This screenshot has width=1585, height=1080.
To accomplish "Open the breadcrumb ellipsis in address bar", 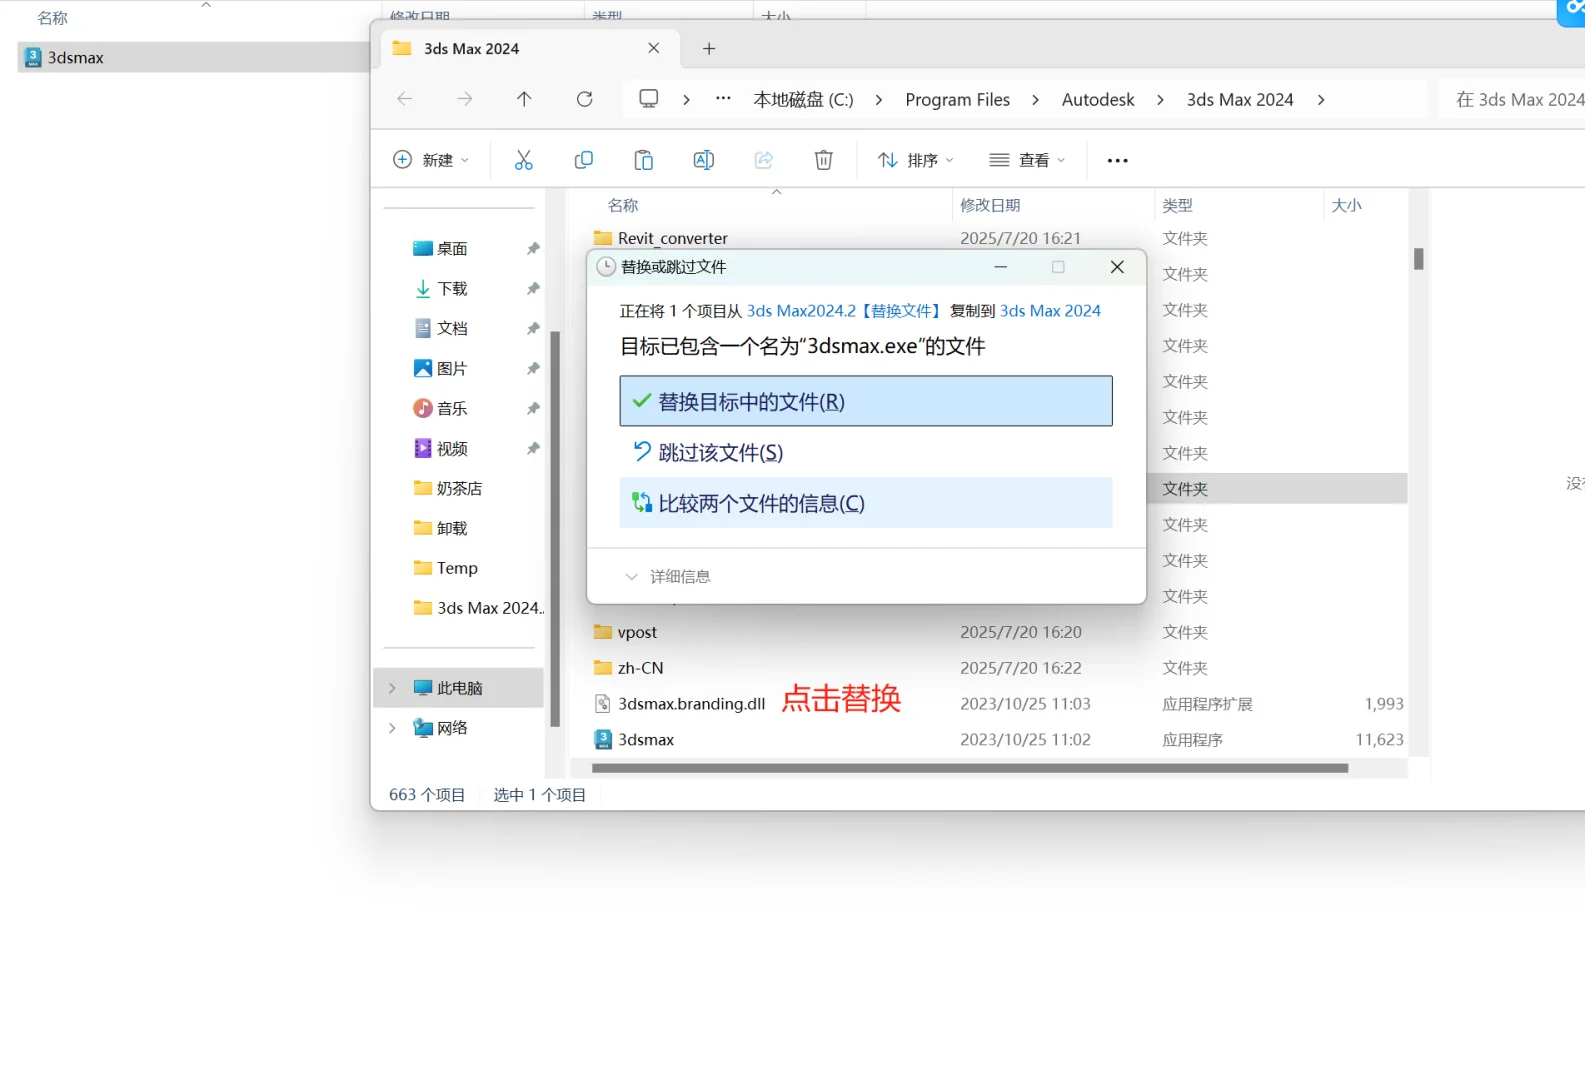I will point(723,98).
